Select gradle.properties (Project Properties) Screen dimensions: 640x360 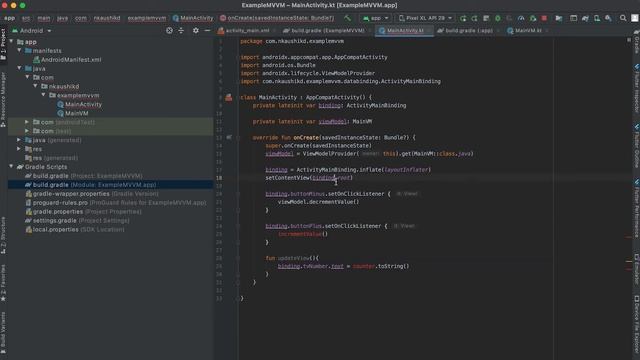(x=87, y=212)
